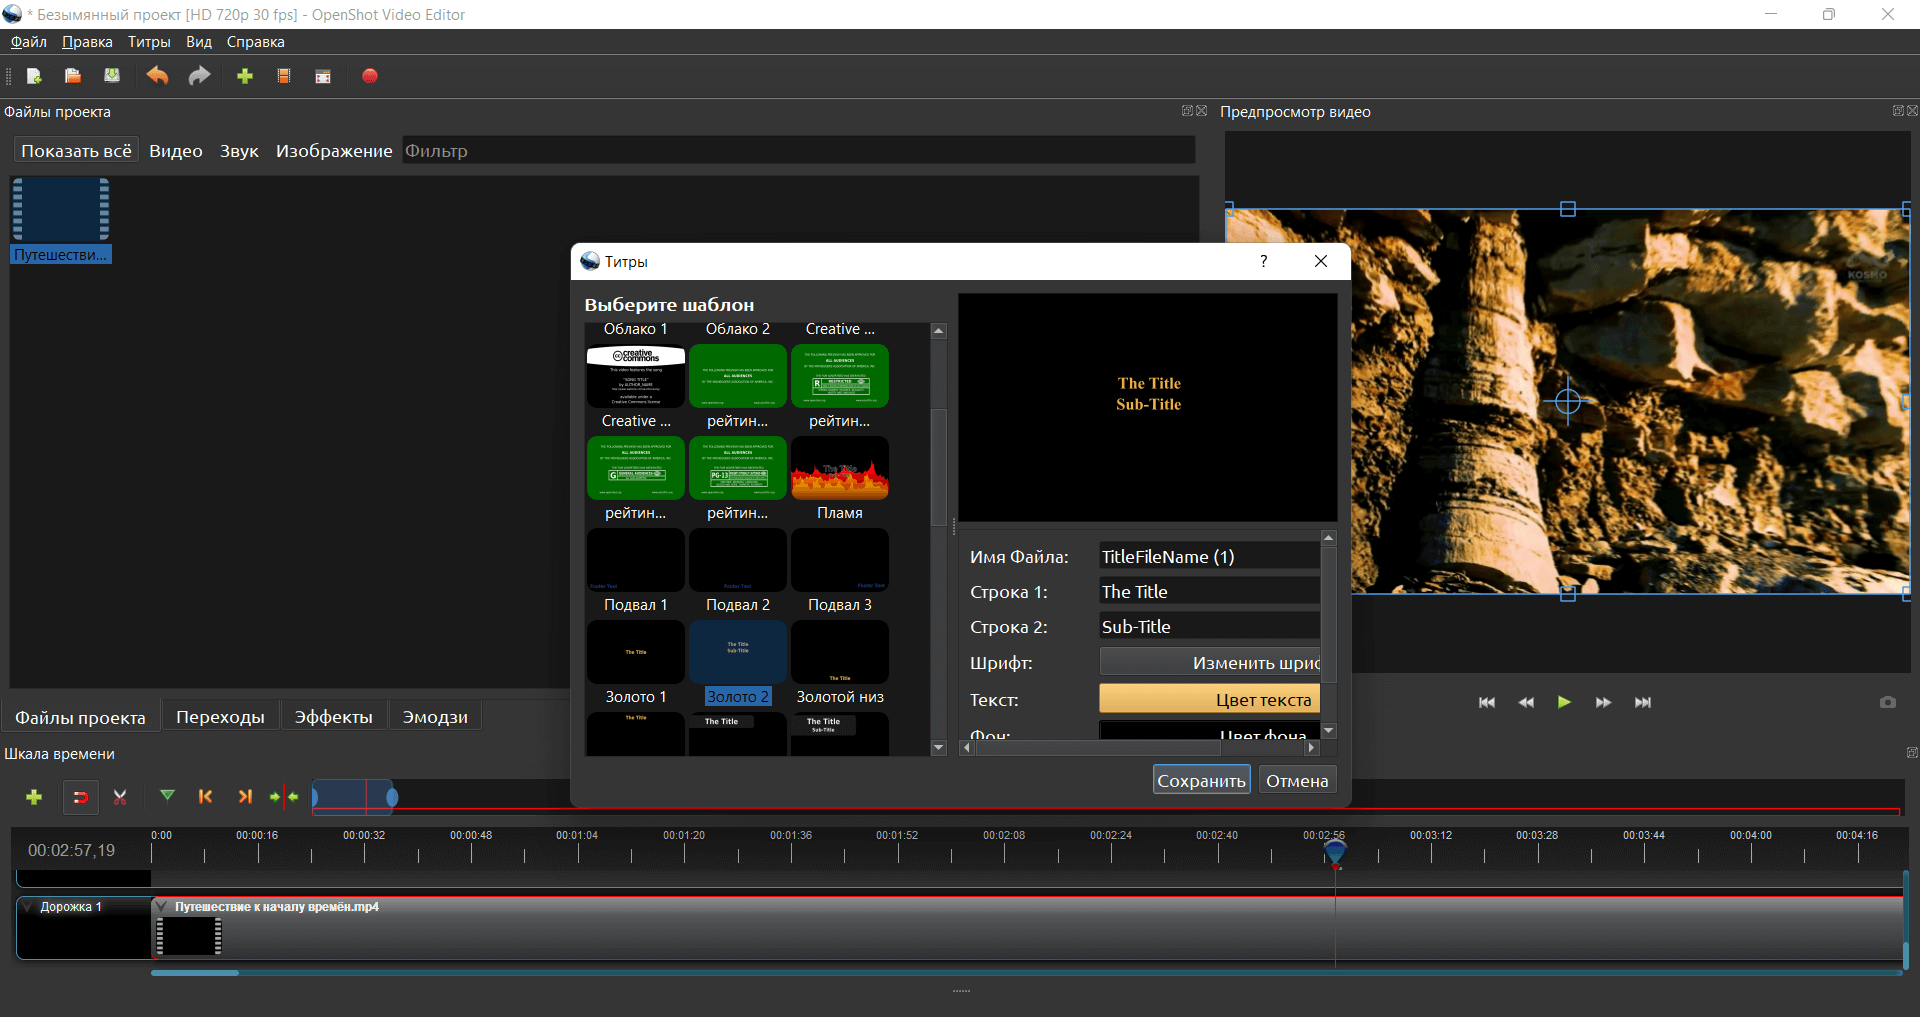
Task: Close the Титры dialog with X
Action: [x=1321, y=261]
